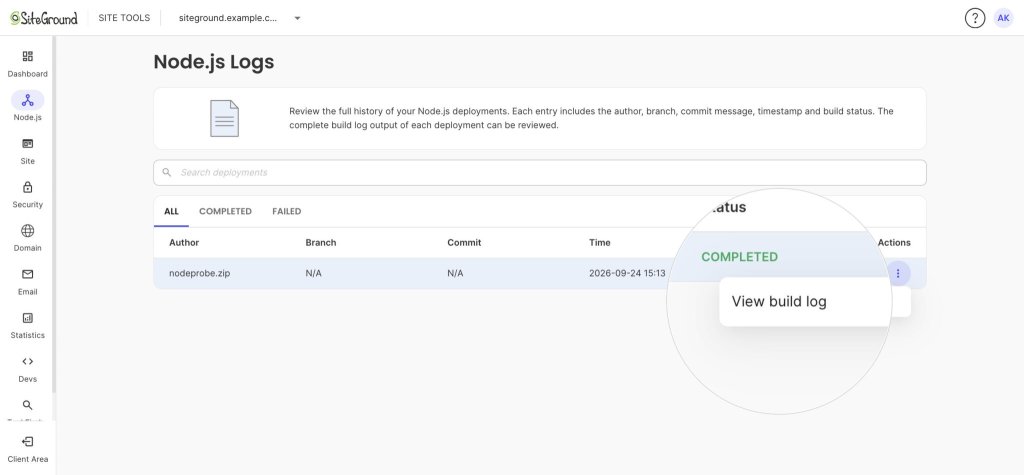Screen dimensions: 1024x475
Task: Switch to the FAILED tab
Action: [x=287, y=211]
